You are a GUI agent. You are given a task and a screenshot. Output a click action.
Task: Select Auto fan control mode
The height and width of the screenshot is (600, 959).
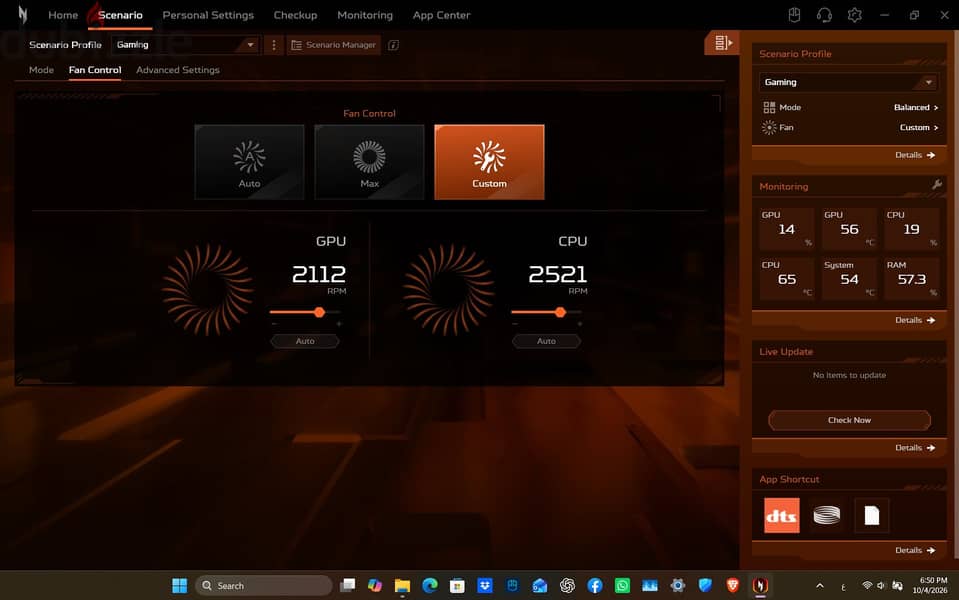[x=249, y=162]
